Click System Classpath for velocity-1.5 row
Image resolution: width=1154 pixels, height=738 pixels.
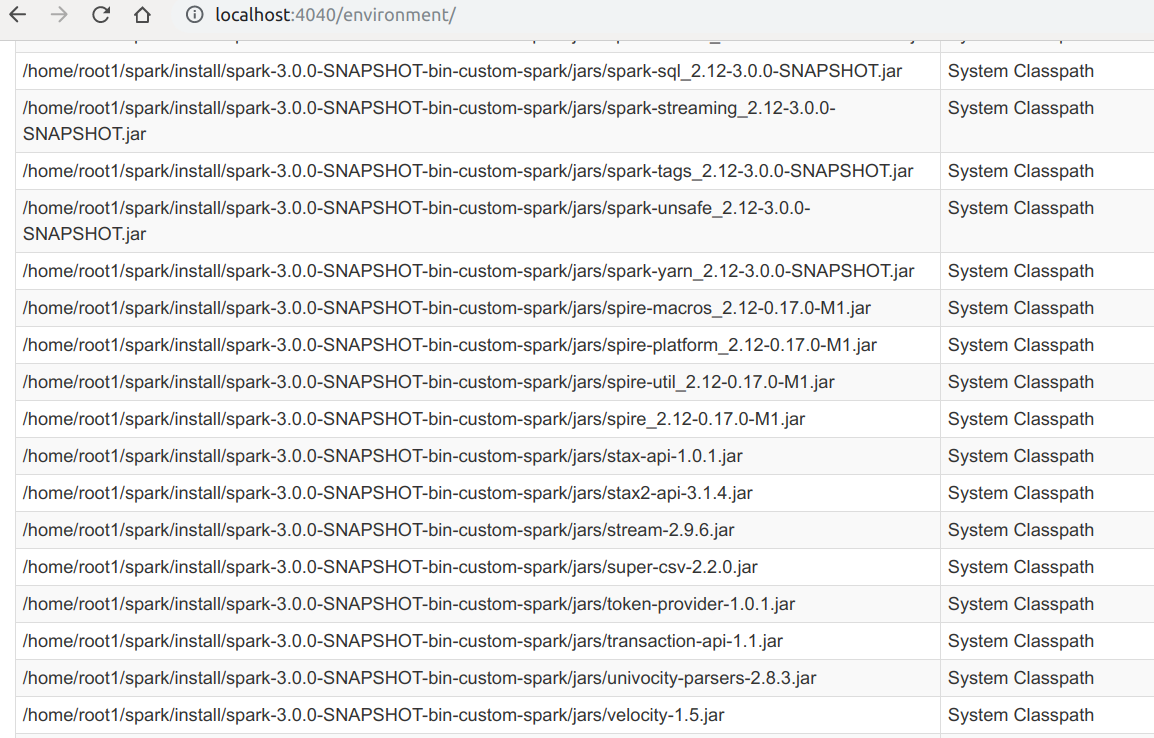point(1020,715)
